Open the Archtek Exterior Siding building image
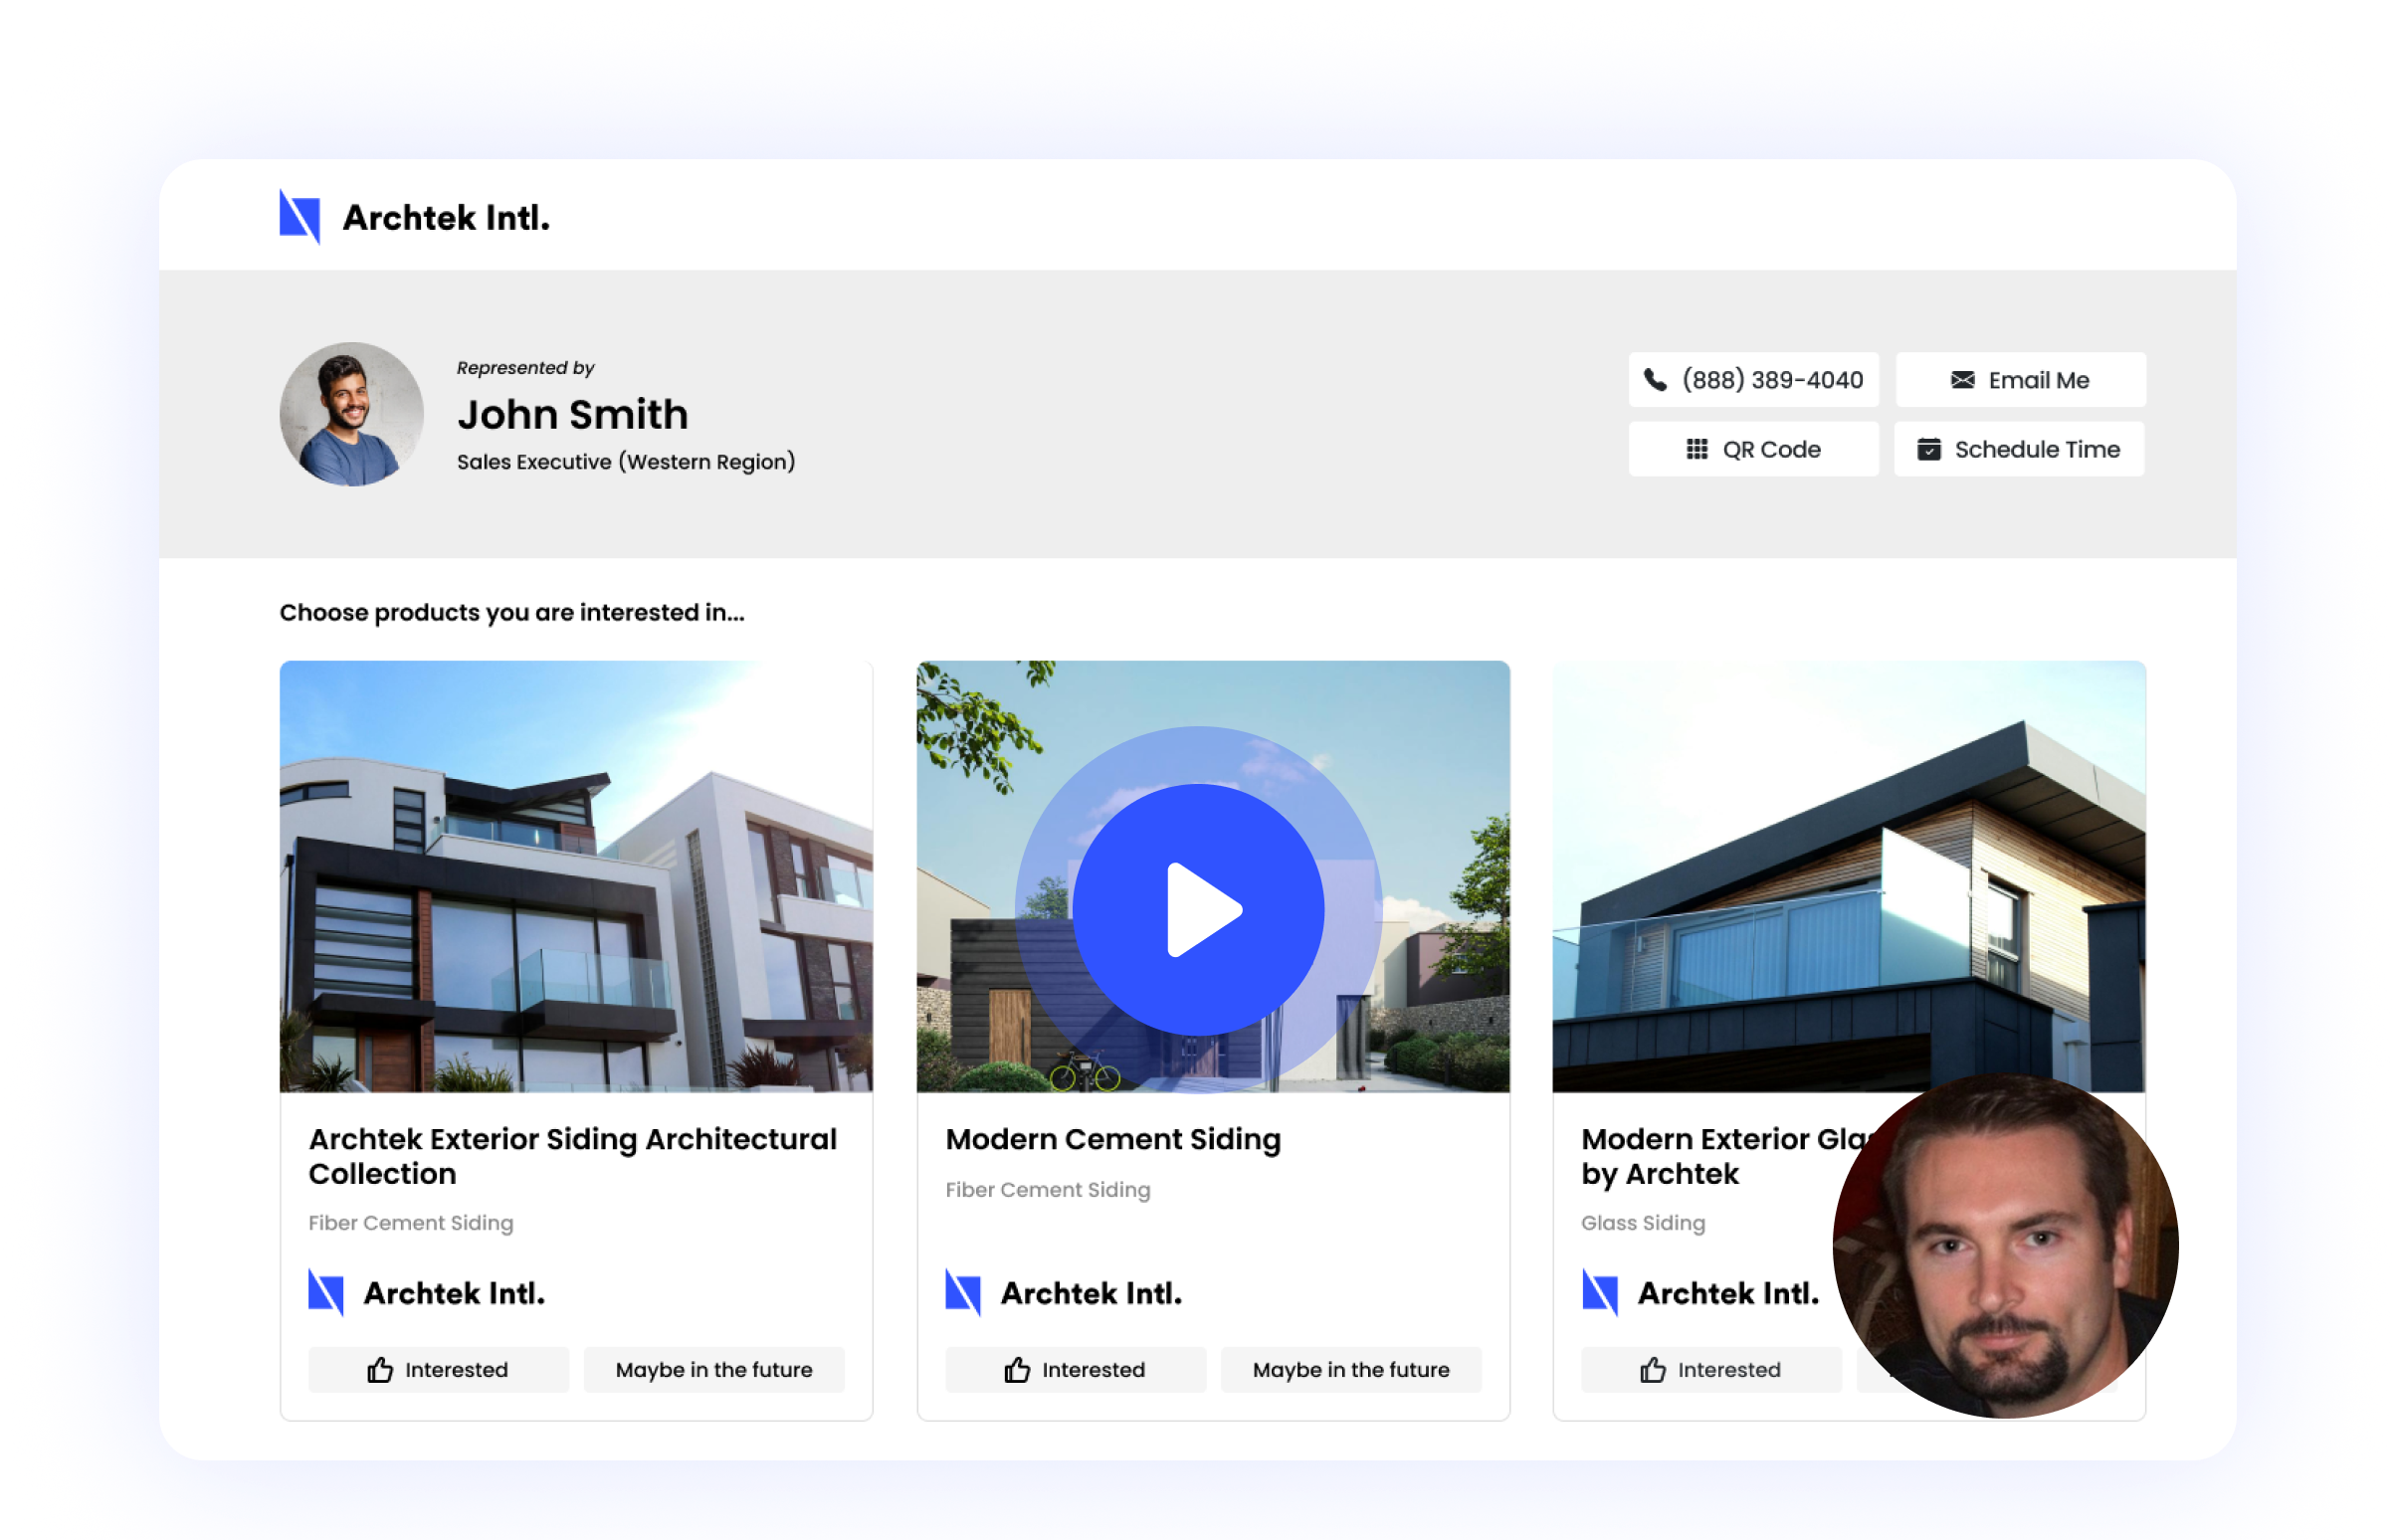 [x=576, y=875]
